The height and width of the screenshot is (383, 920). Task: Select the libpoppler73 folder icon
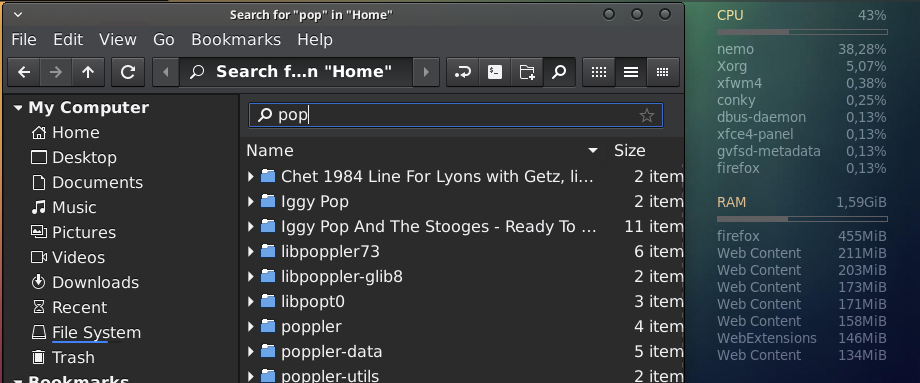click(268, 252)
